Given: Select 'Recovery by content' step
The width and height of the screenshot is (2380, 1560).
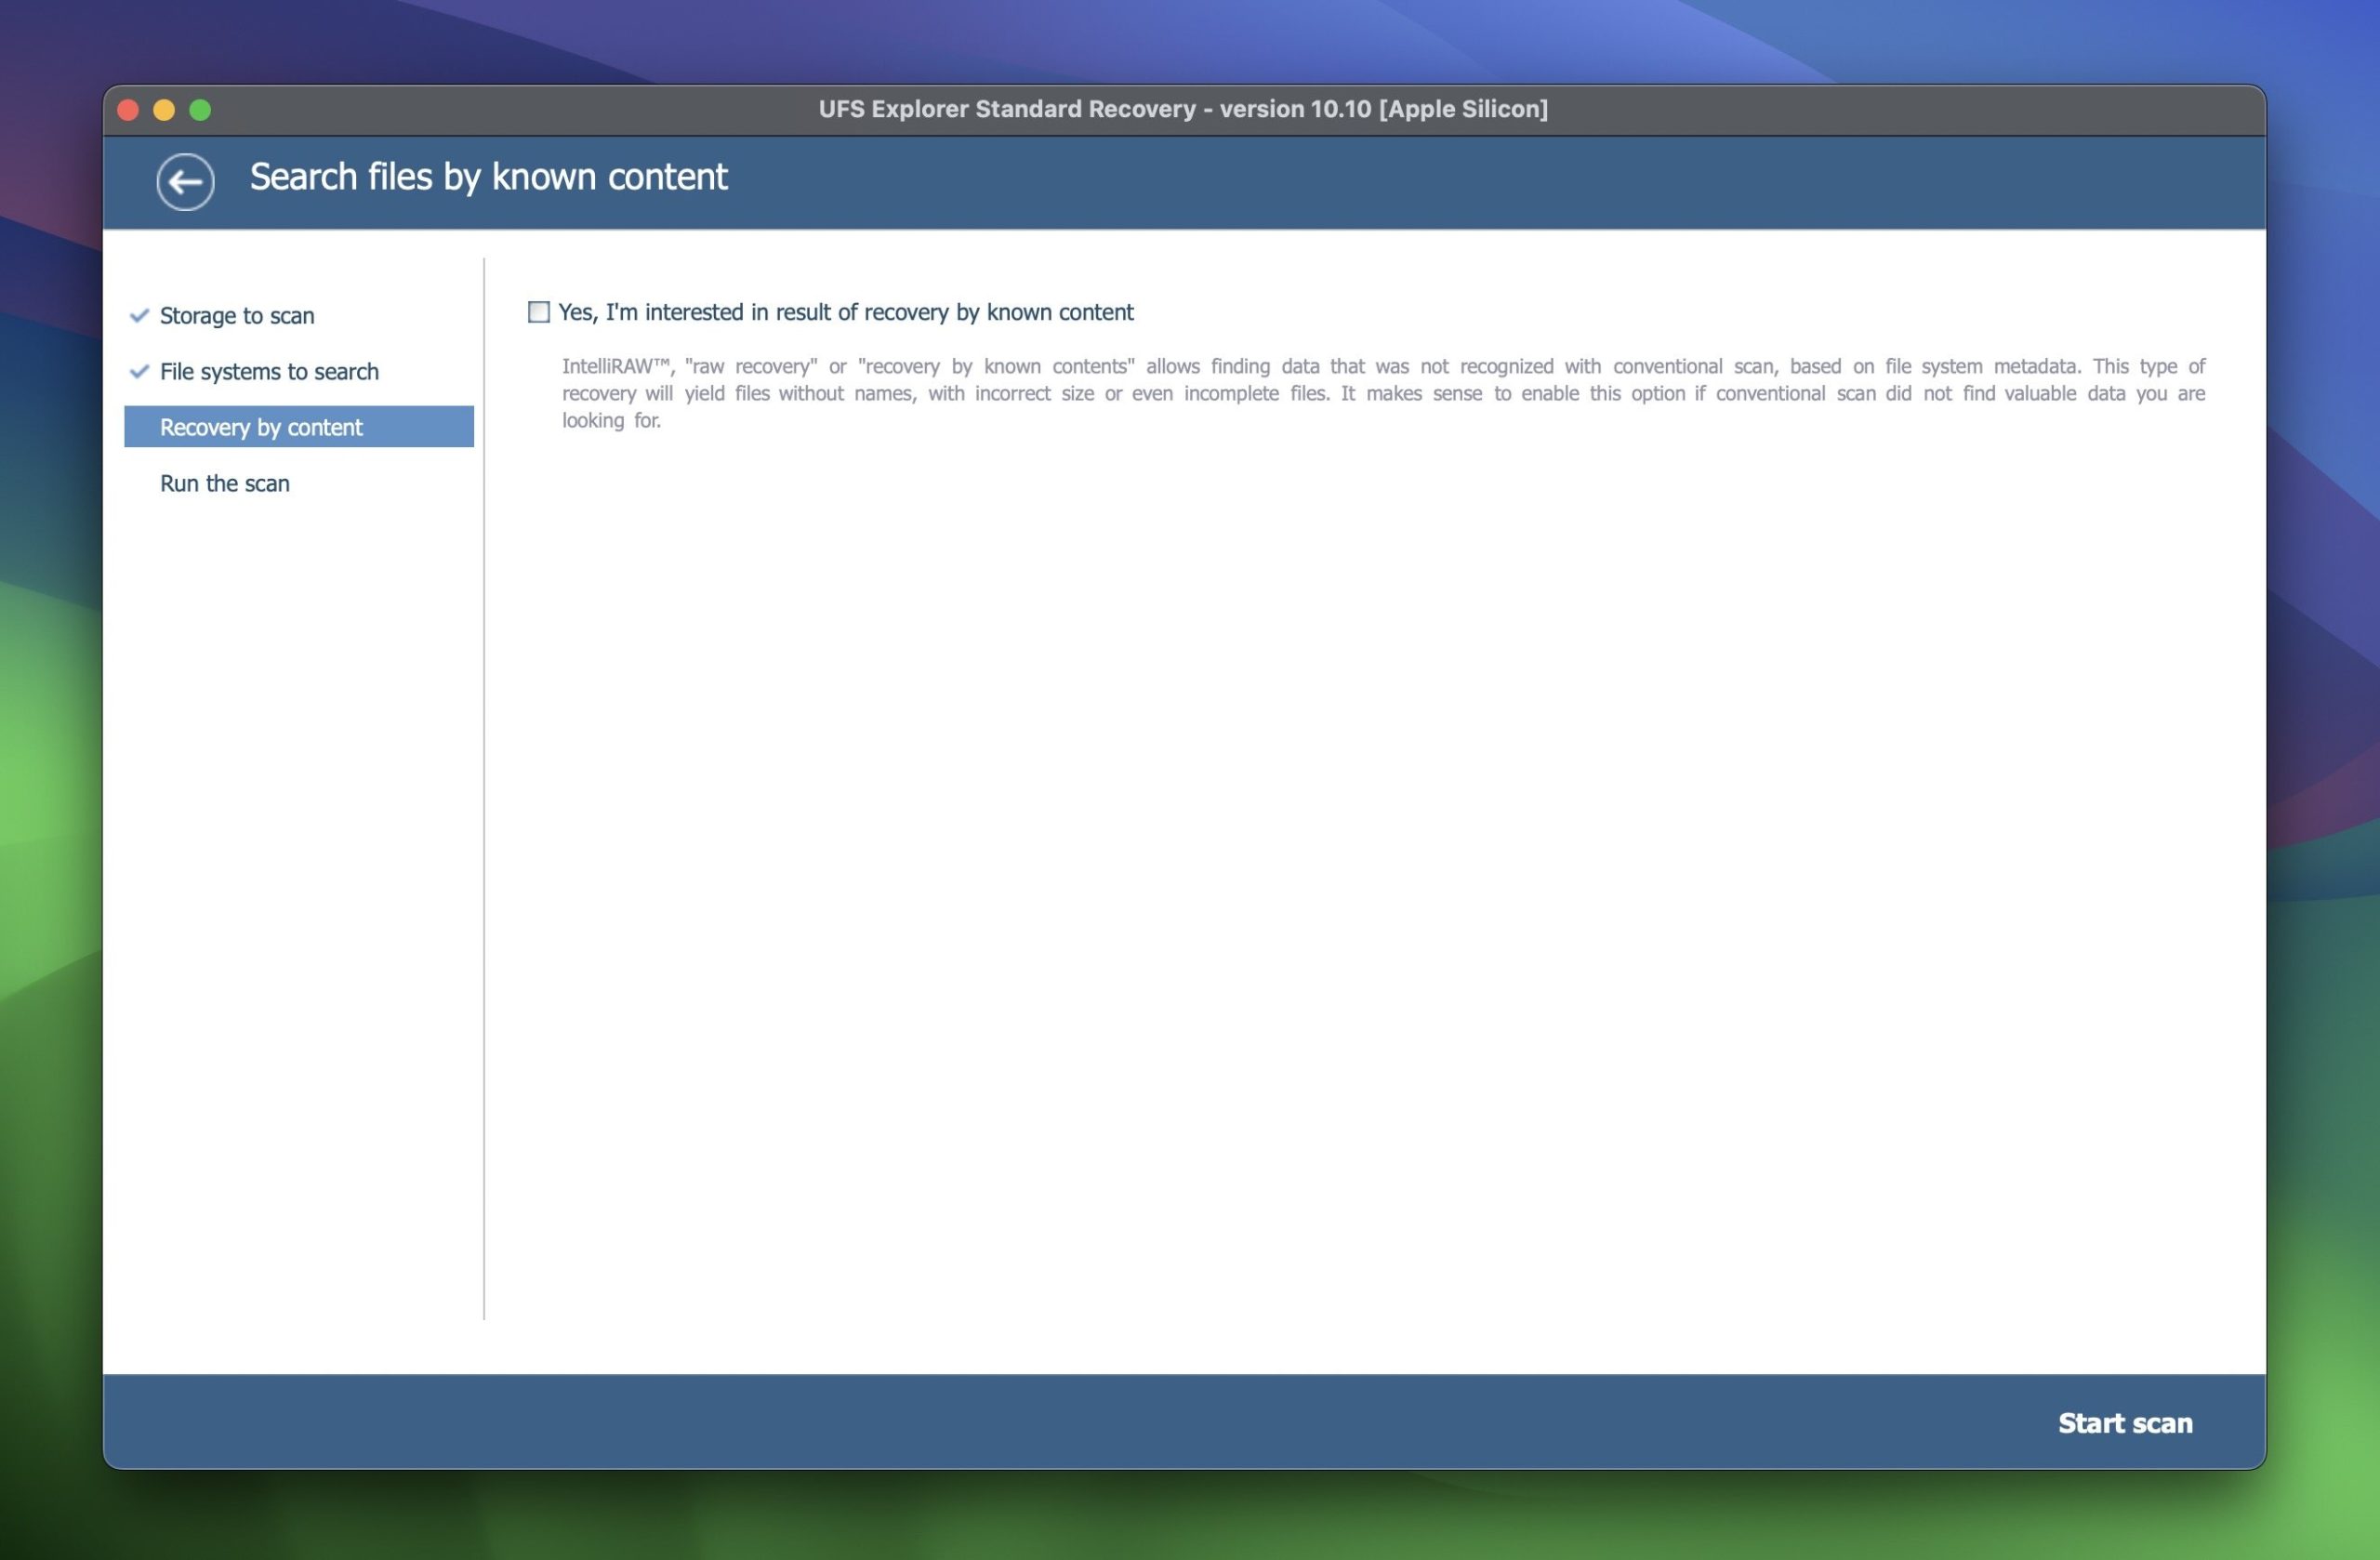Looking at the screenshot, I should point(299,427).
